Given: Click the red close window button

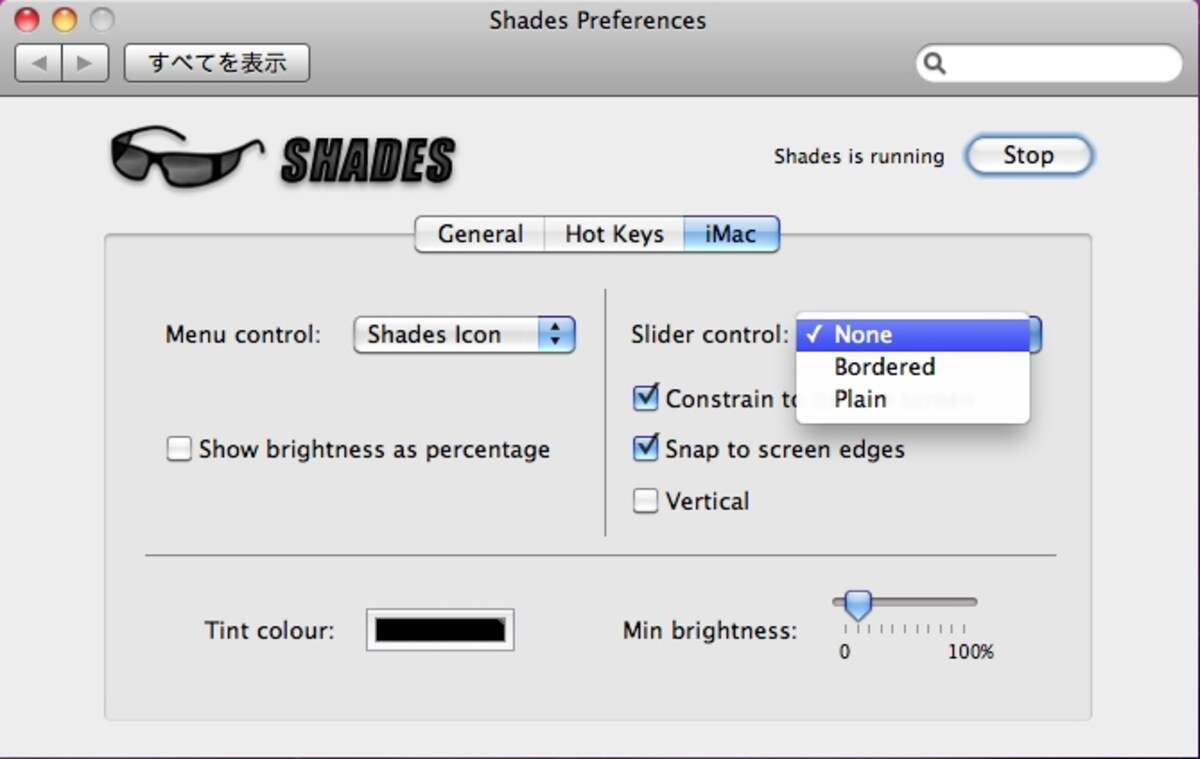Looking at the screenshot, I should pyautogui.click(x=26, y=19).
